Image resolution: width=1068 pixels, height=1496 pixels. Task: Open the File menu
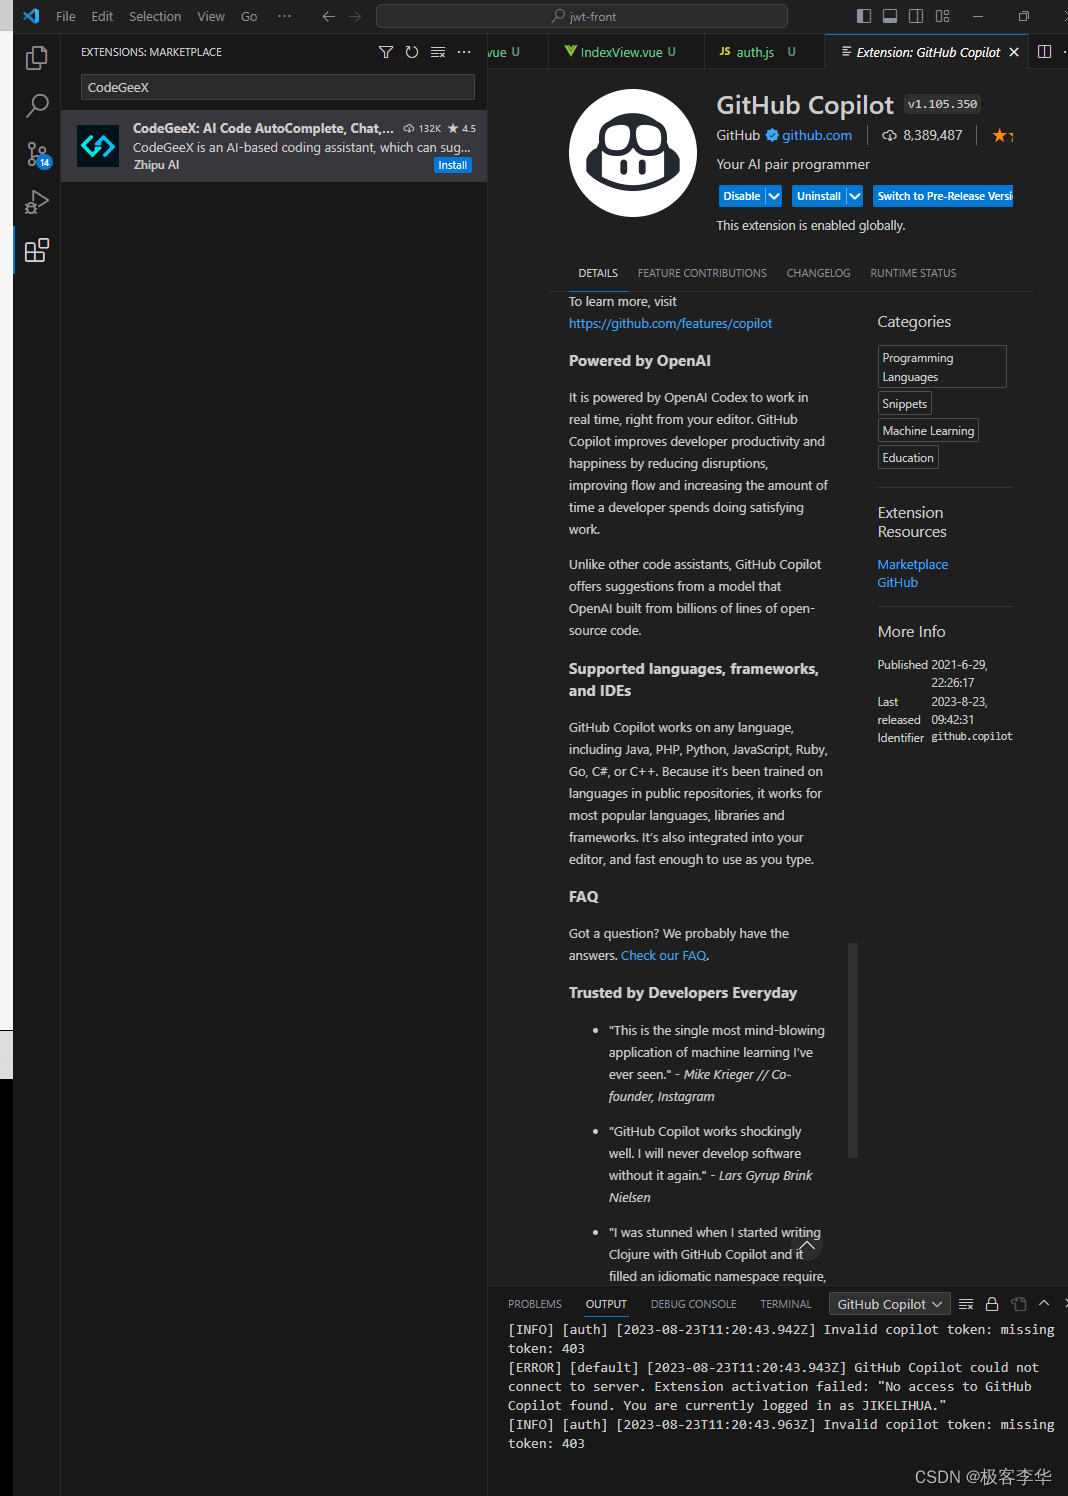tap(66, 16)
